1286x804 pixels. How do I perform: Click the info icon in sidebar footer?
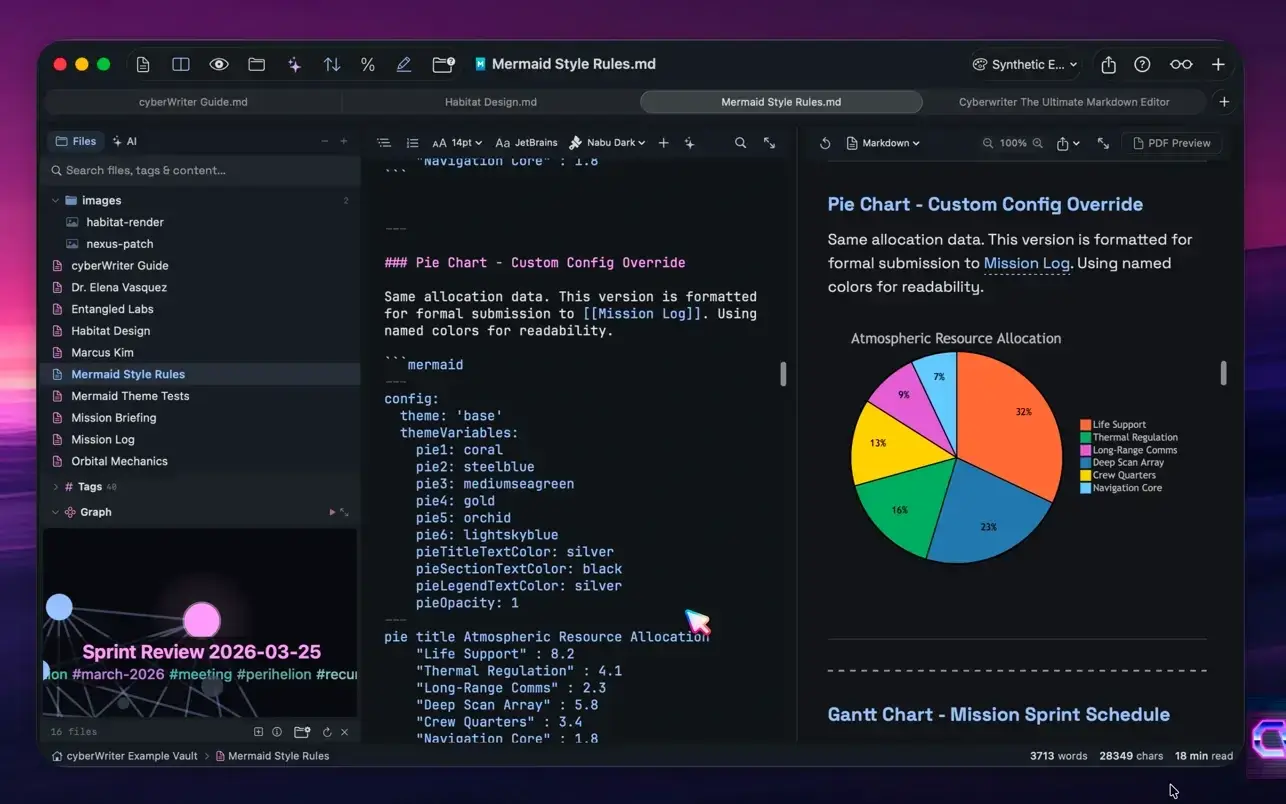tap(277, 732)
